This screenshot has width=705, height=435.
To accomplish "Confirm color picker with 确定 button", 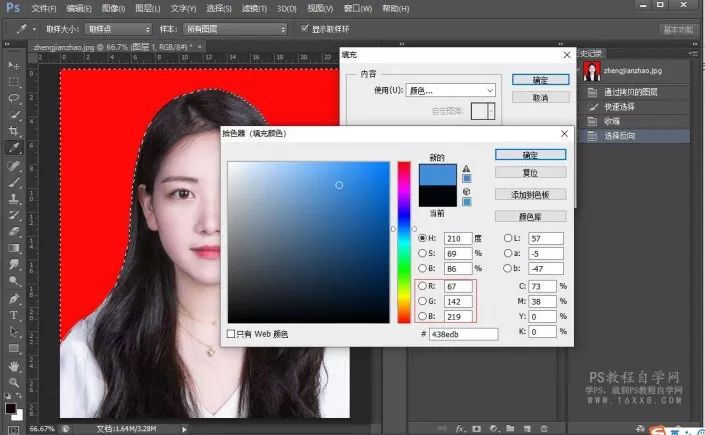I will tap(531, 155).
